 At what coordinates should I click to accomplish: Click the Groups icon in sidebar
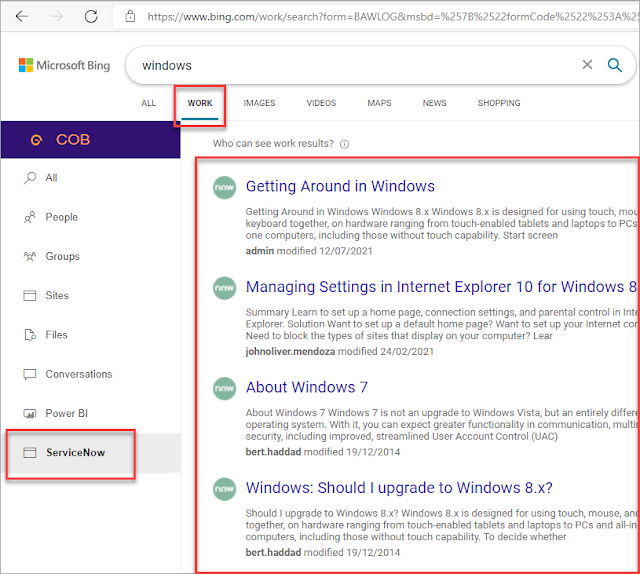click(x=30, y=256)
